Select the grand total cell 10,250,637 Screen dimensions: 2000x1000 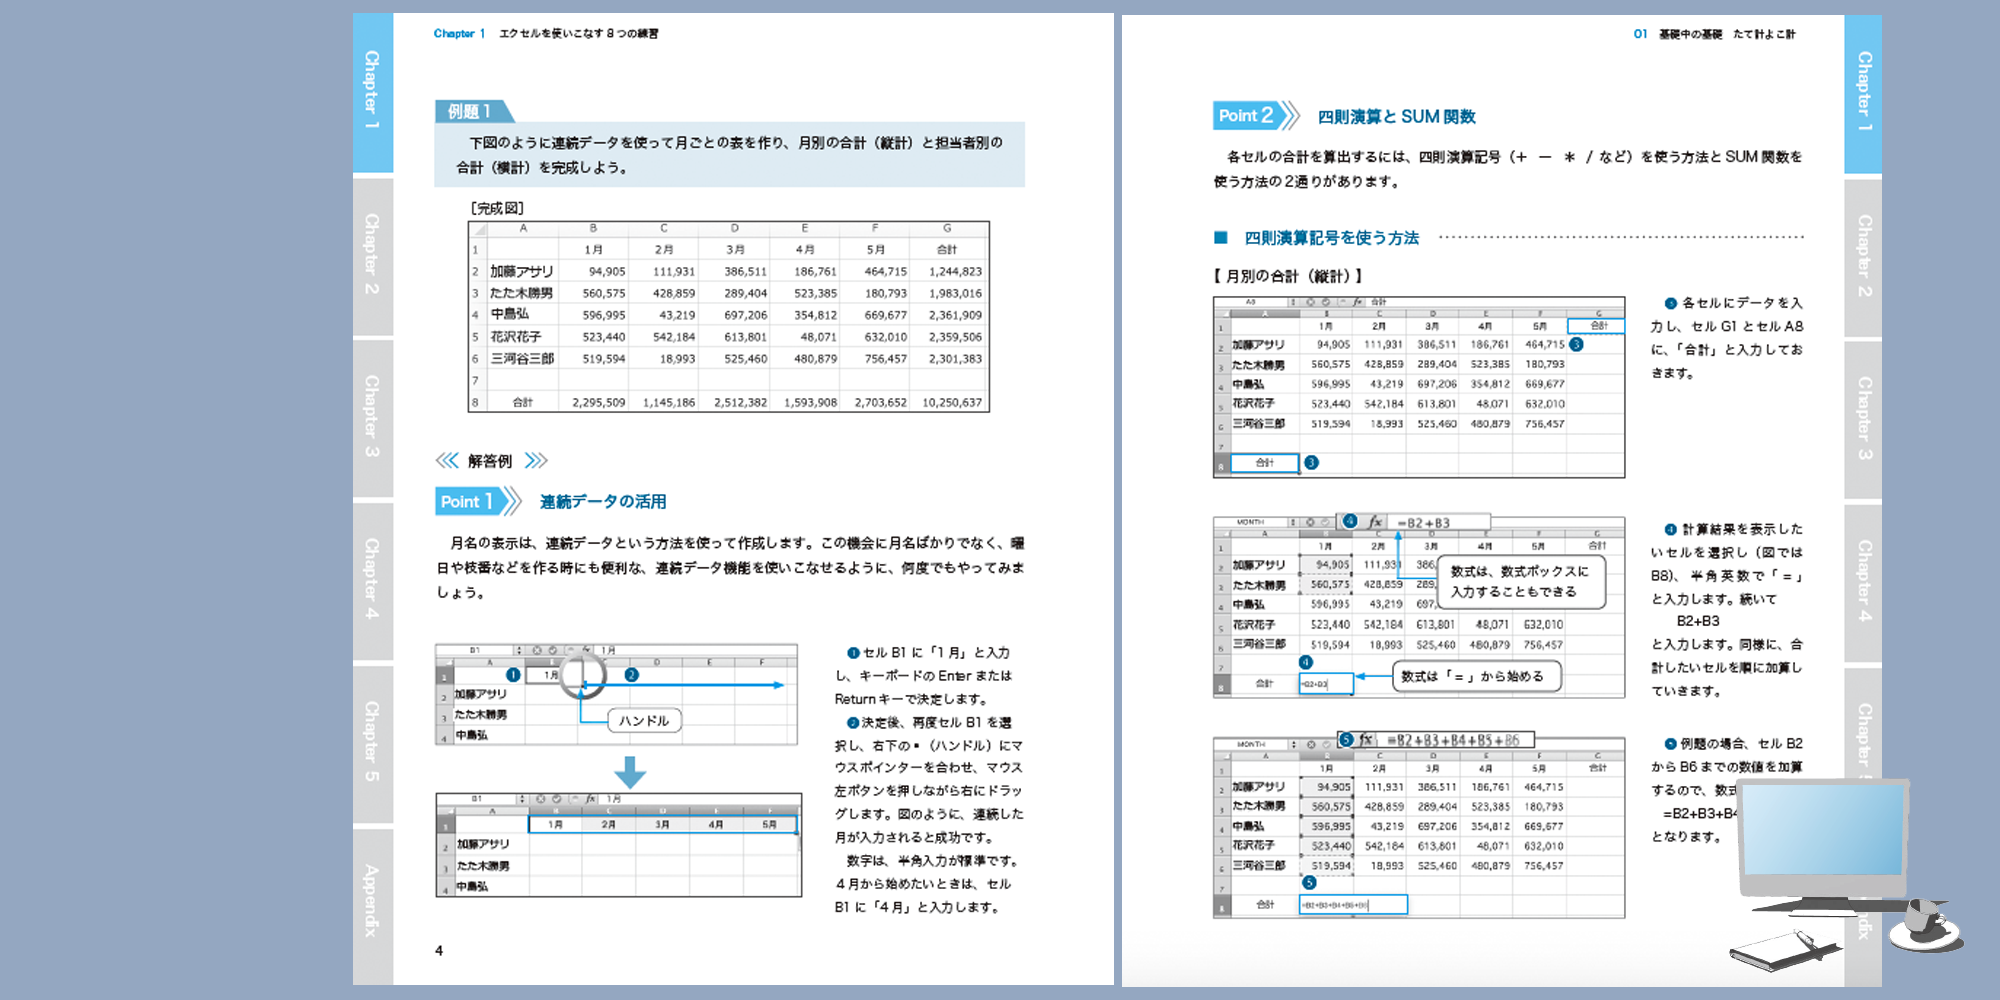tap(951, 402)
